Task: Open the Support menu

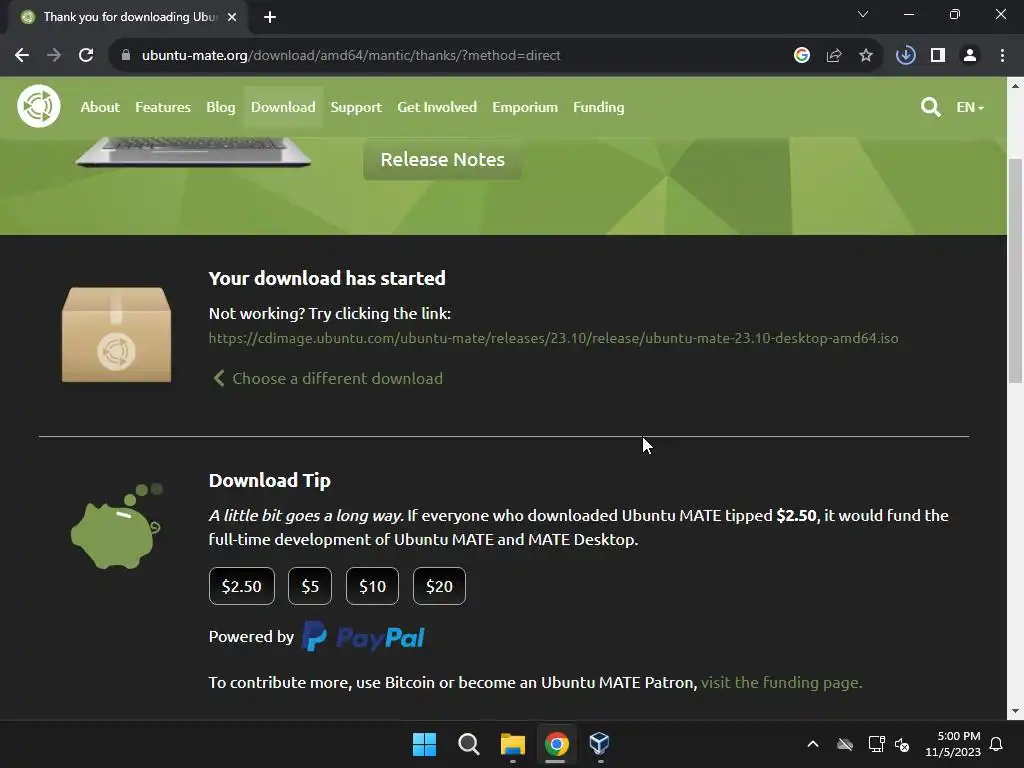Action: point(356,107)
